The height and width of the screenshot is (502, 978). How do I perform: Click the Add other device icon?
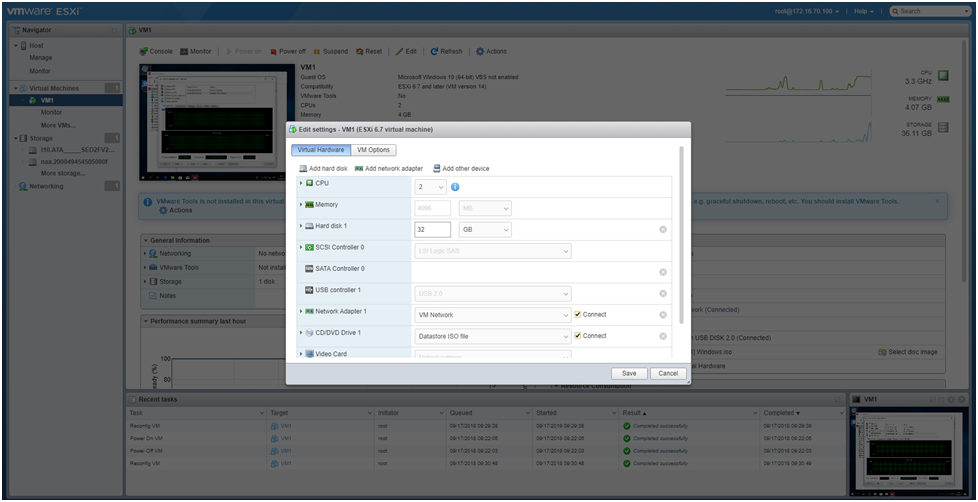pyautogui.click(x=437, y=168)
